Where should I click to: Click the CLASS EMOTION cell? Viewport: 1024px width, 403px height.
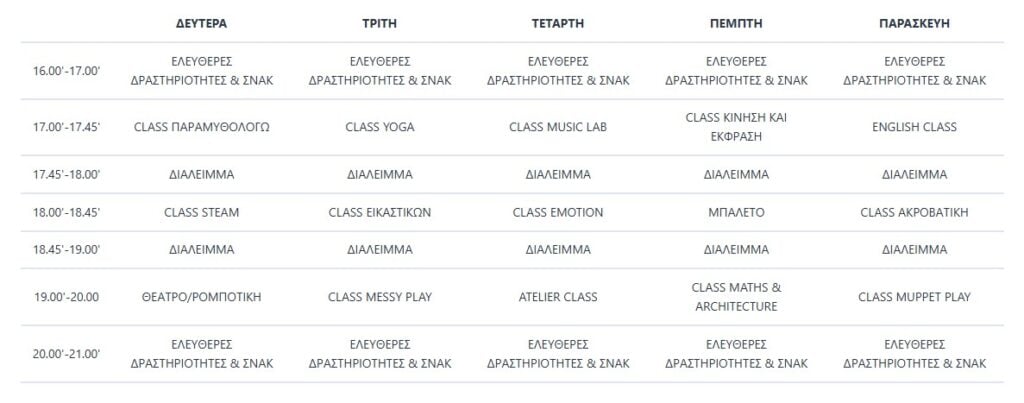[x=557, y=212]
